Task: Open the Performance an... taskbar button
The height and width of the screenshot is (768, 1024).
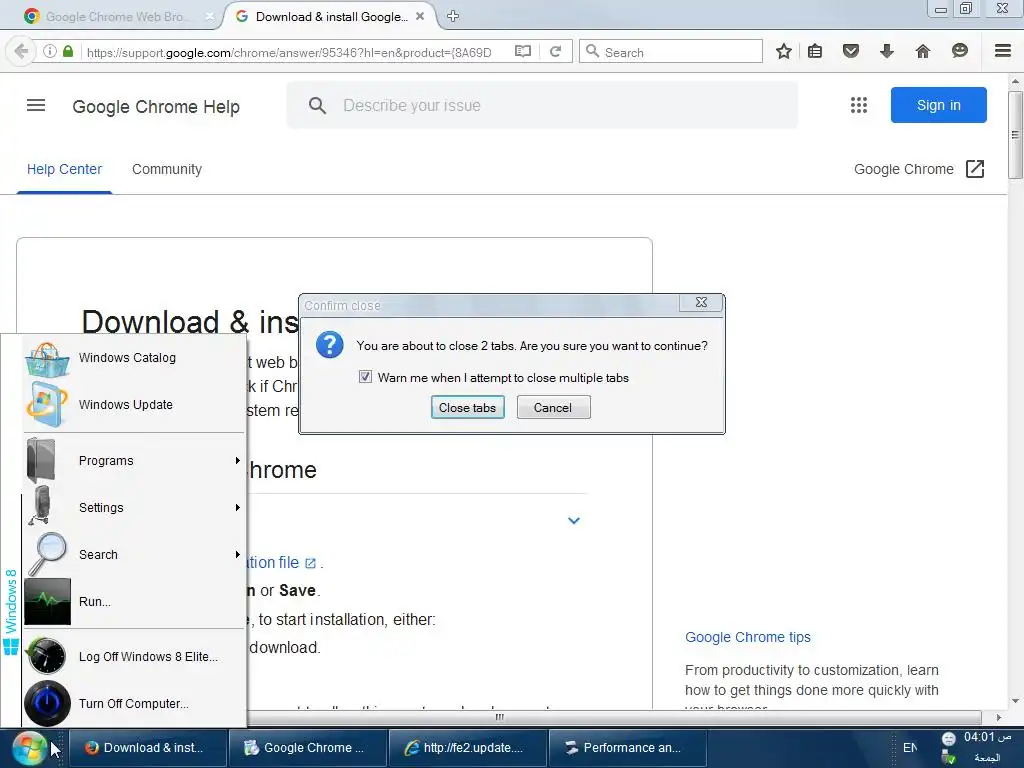Action: (x=628, y=748)
